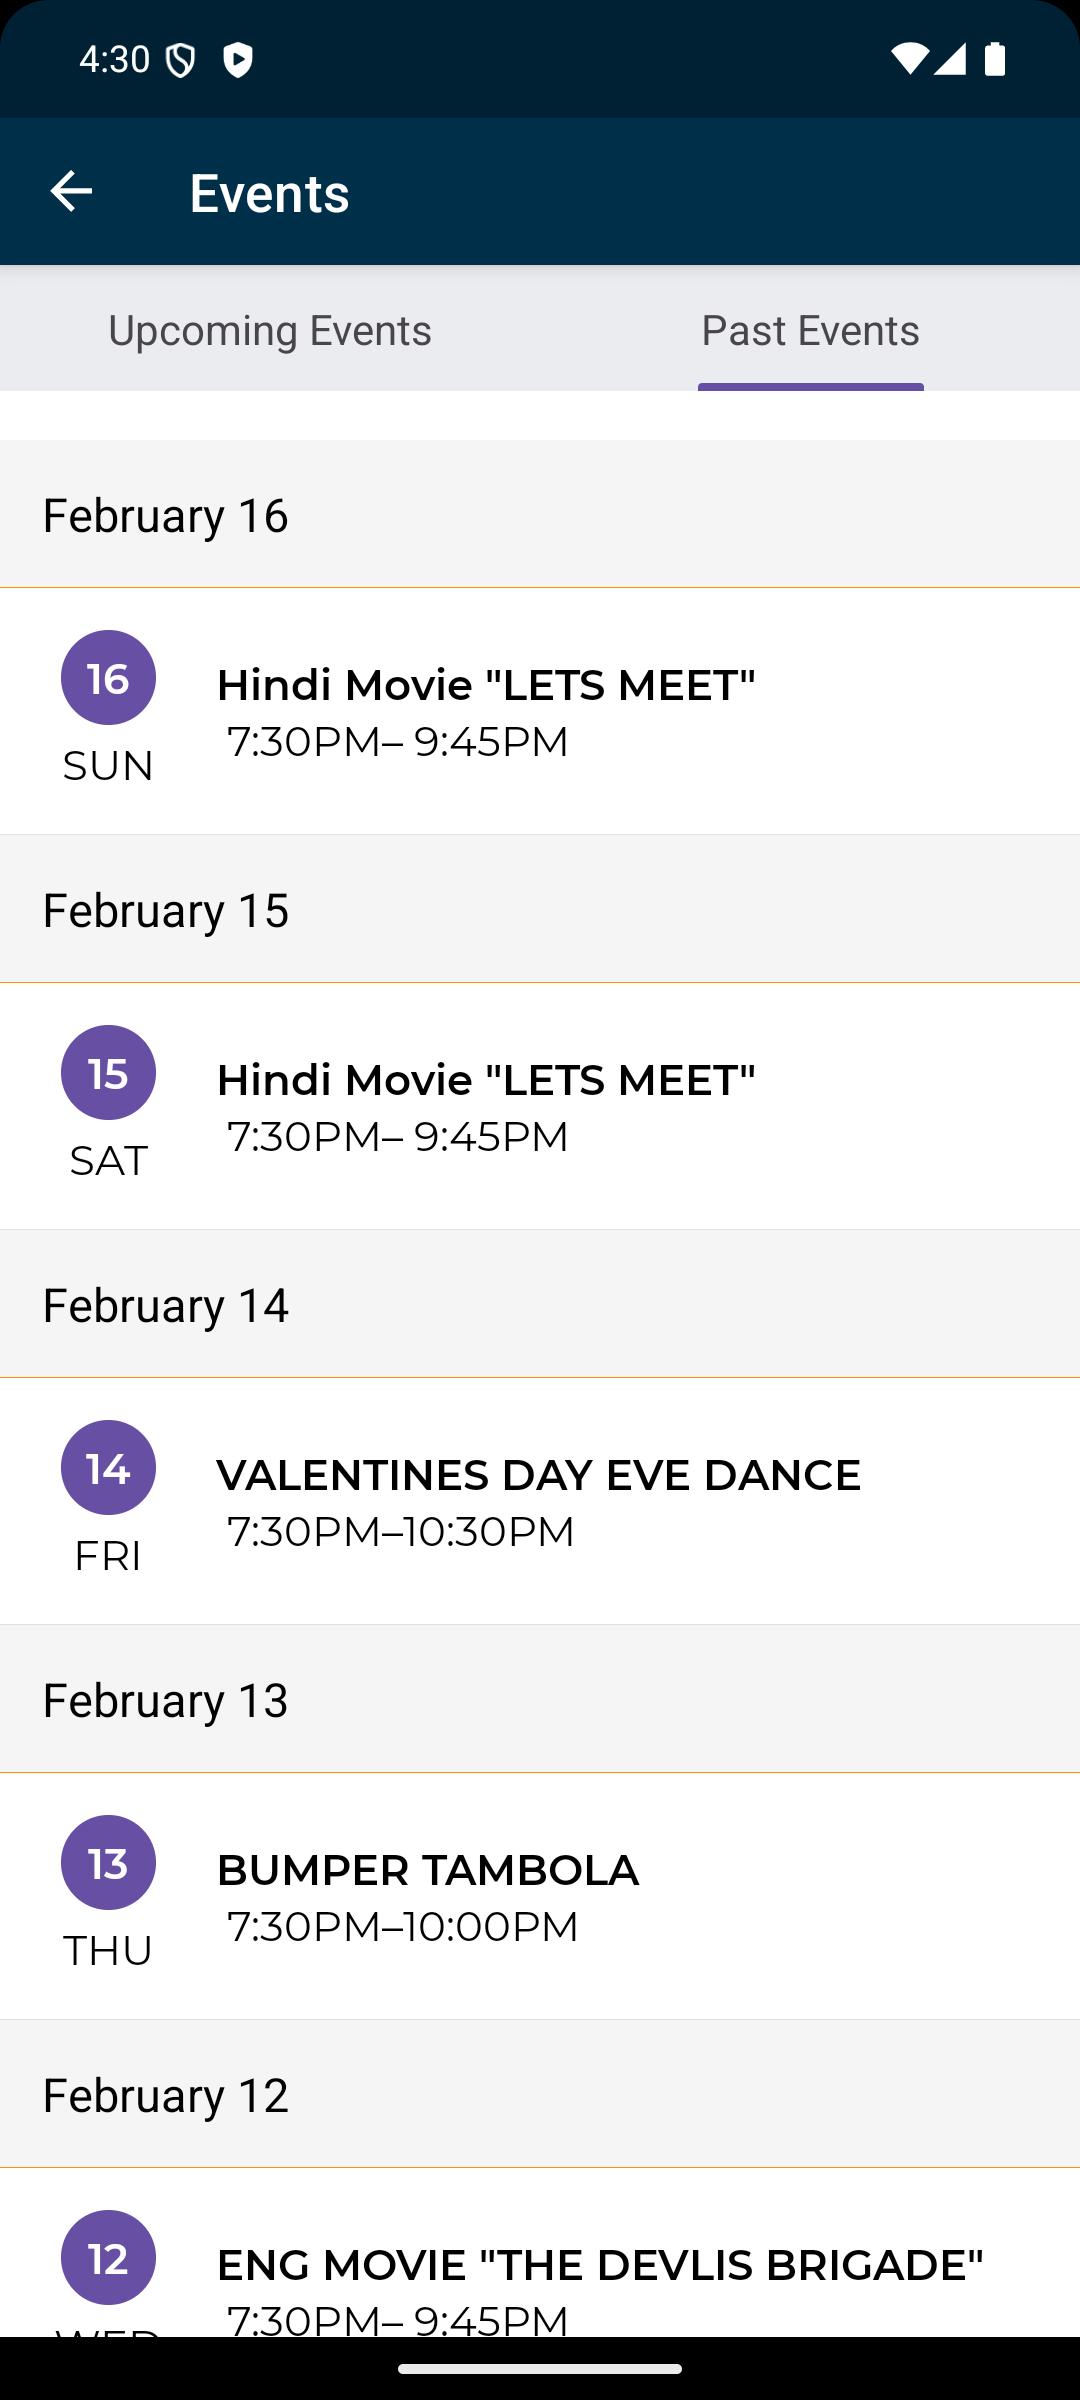Tap the battery status icon

(994, 59)
